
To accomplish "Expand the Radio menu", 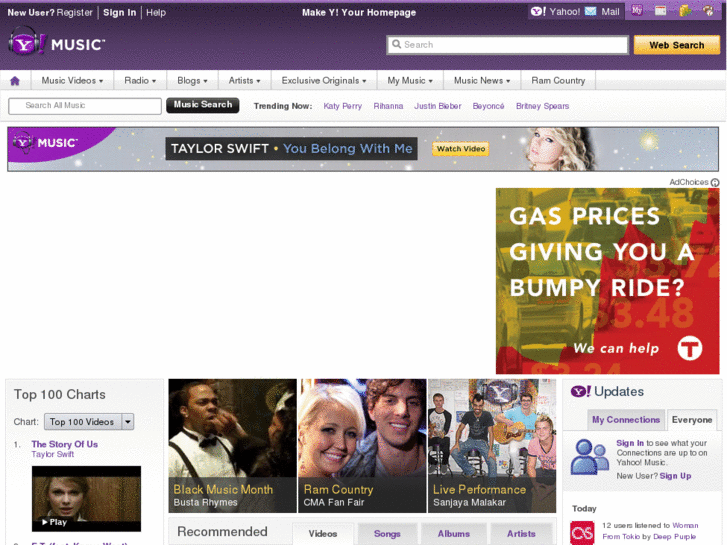I will point(140,81).
